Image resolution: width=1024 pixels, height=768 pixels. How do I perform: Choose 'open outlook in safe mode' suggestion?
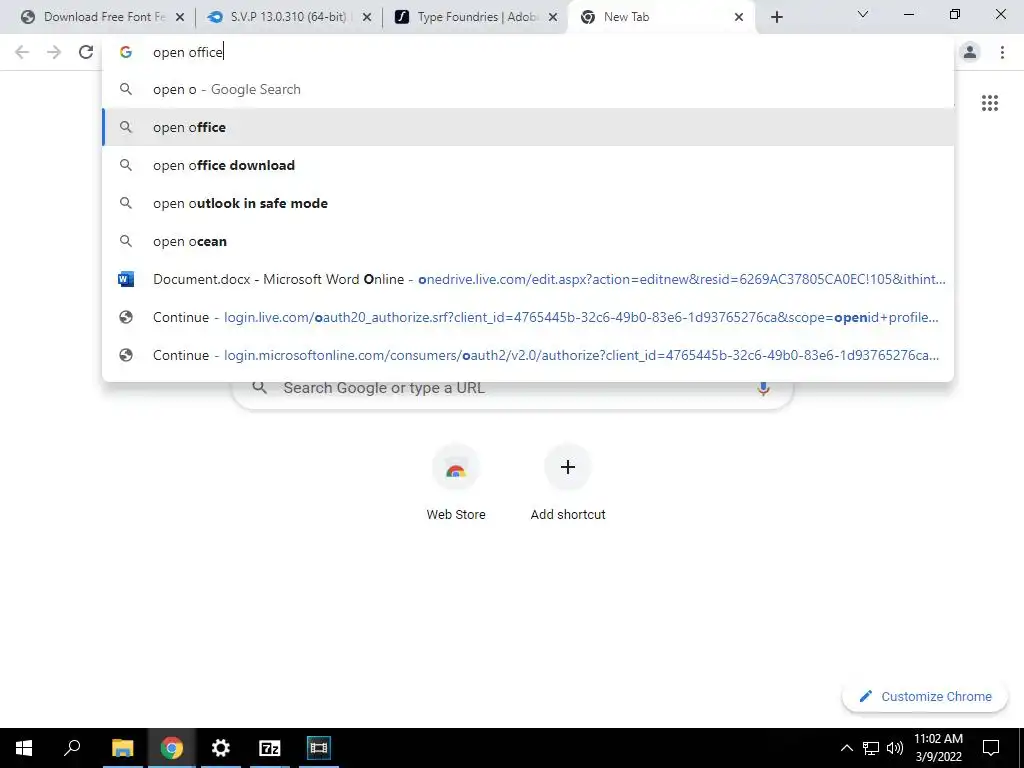coord(528,203)
